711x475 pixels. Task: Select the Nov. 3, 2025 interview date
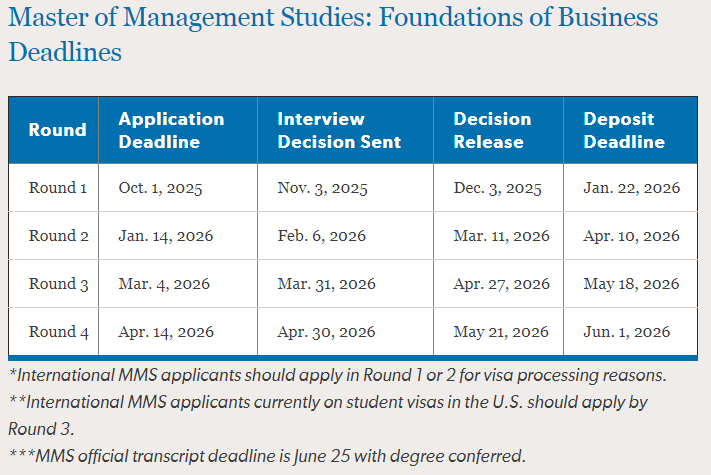pos(322,188)
